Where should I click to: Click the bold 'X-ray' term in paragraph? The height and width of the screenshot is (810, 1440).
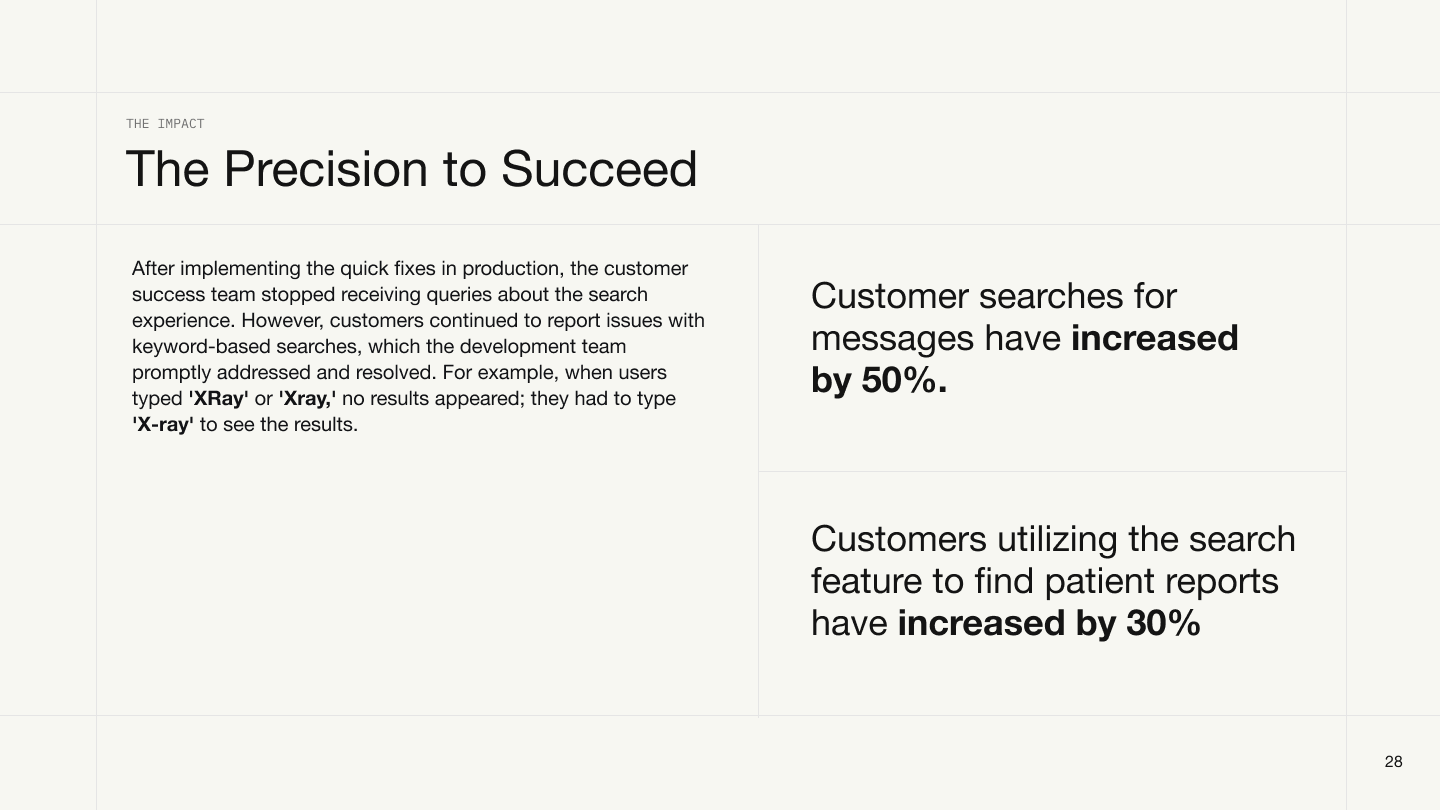click(162, 425)
